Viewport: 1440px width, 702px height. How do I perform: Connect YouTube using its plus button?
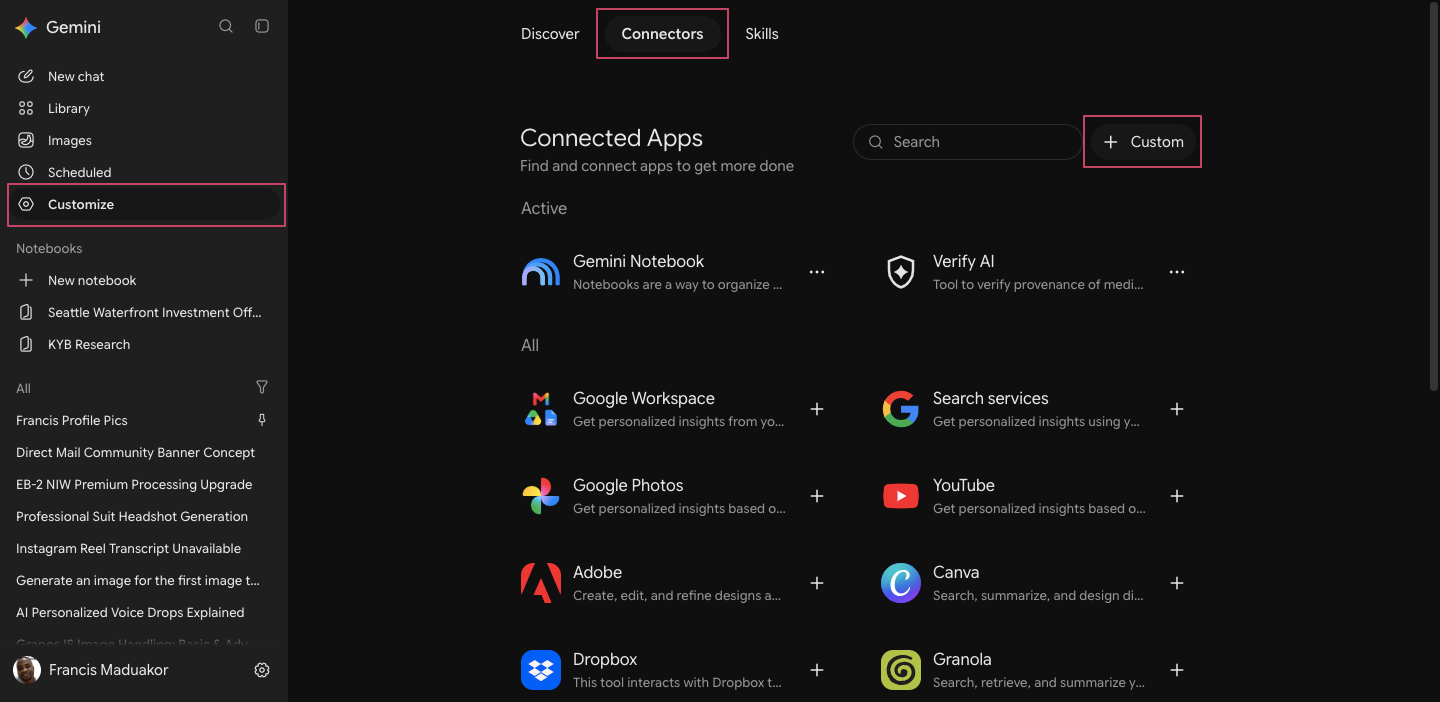pos(1177,496)
